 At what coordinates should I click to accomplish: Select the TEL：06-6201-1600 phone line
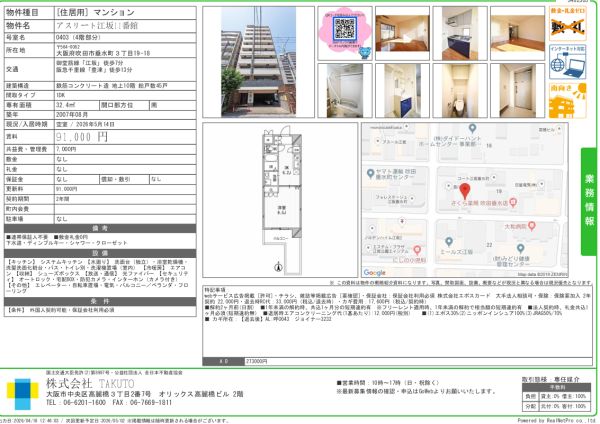(76, 403)
